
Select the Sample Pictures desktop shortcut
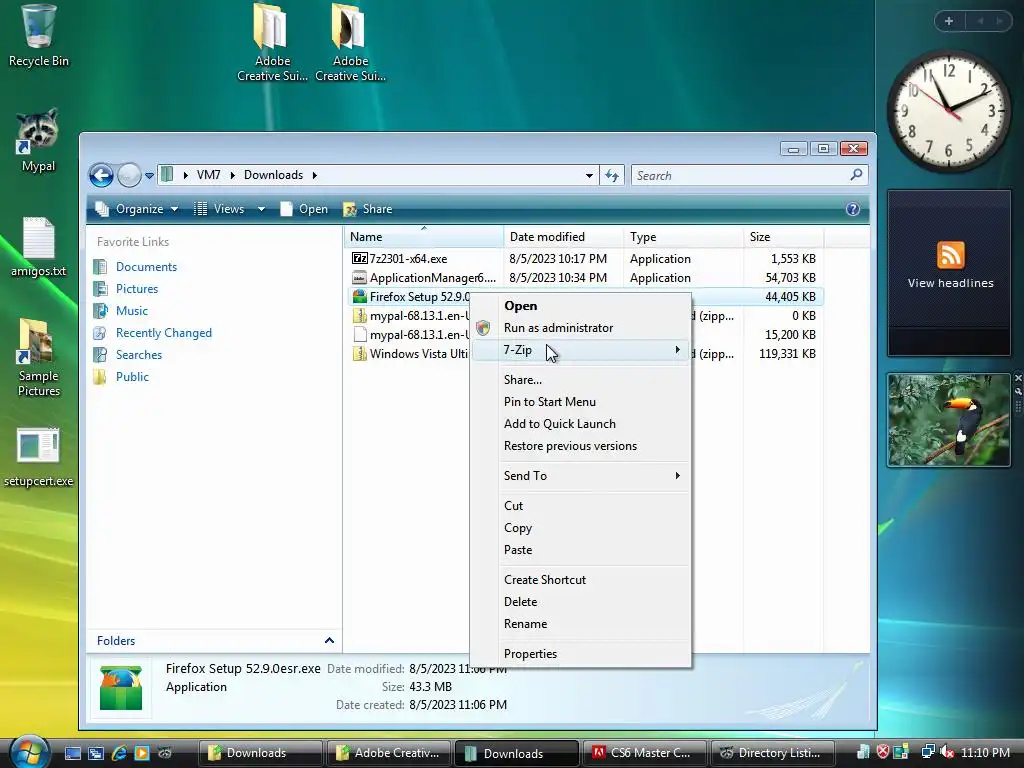tap(38, 358)
